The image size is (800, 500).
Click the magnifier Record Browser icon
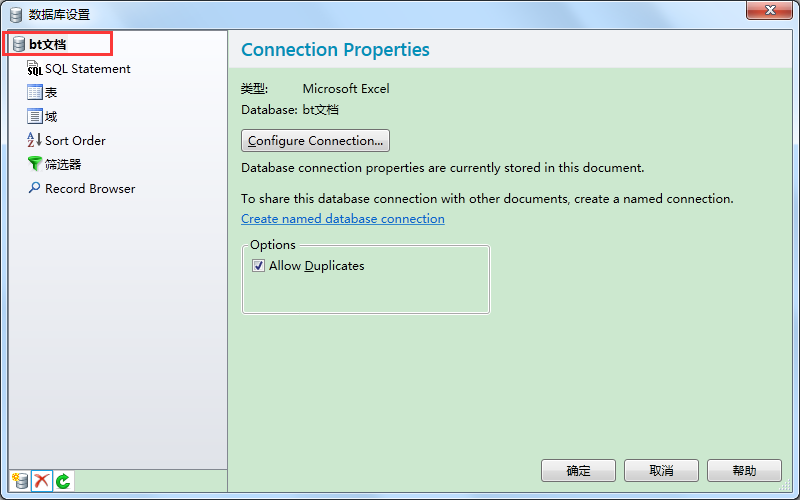pyautogui.click(x=35, y=188)
